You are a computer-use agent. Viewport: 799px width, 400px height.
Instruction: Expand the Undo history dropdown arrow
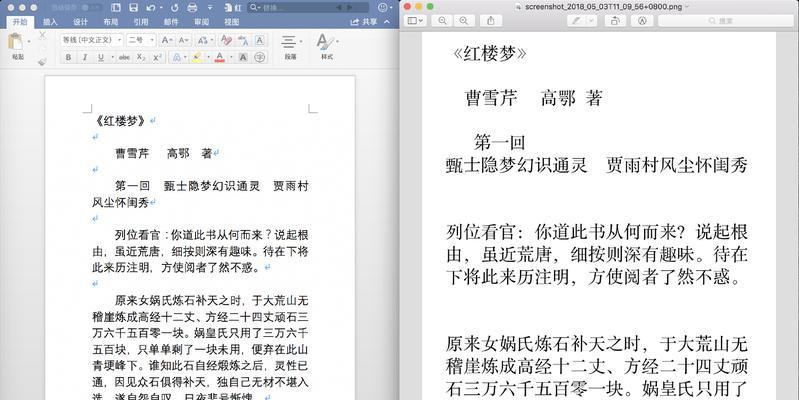(161, 8)
